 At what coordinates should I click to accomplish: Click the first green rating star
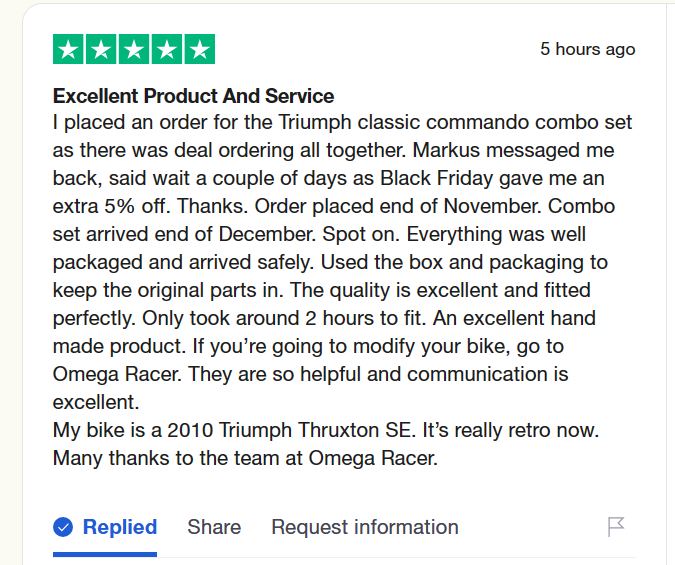tap(68, 49)
